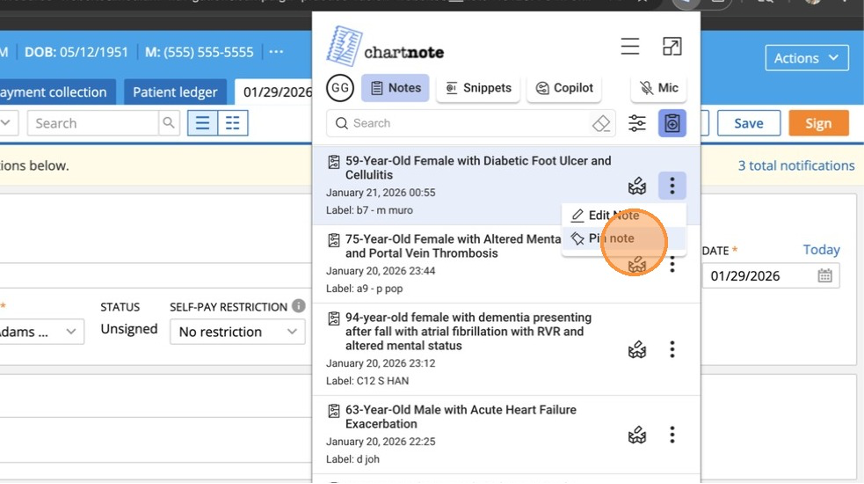The width and height of the screenshot is (864, 484).
Task: Open the chartnote hamburger menu
Action: click(x=630, y=47)
